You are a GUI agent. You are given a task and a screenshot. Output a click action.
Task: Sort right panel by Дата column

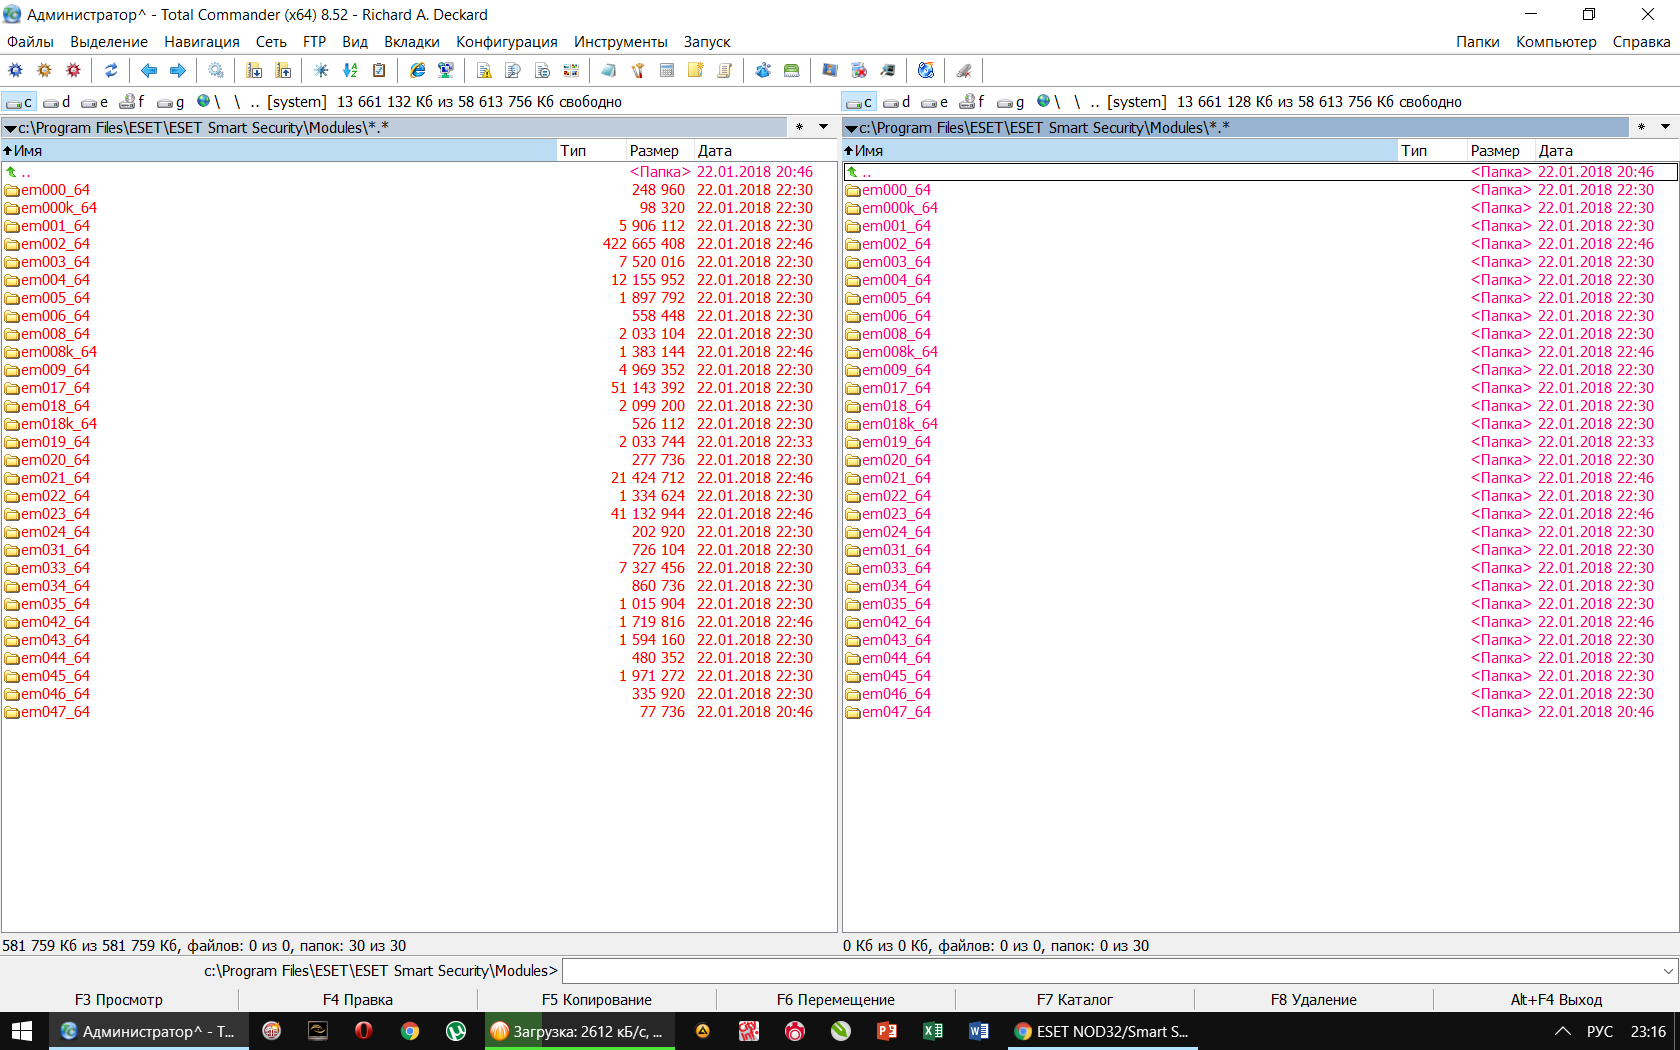tap(1606, 151)
